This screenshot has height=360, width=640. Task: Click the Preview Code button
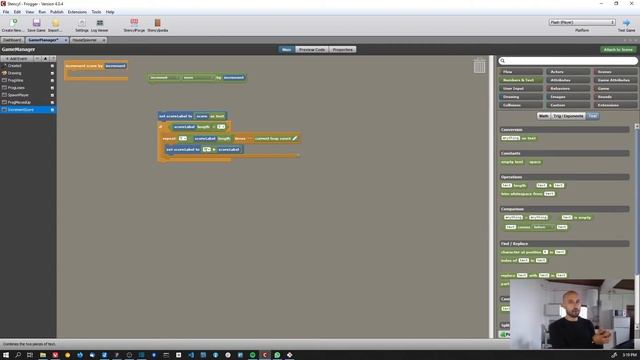coord(312,49)
